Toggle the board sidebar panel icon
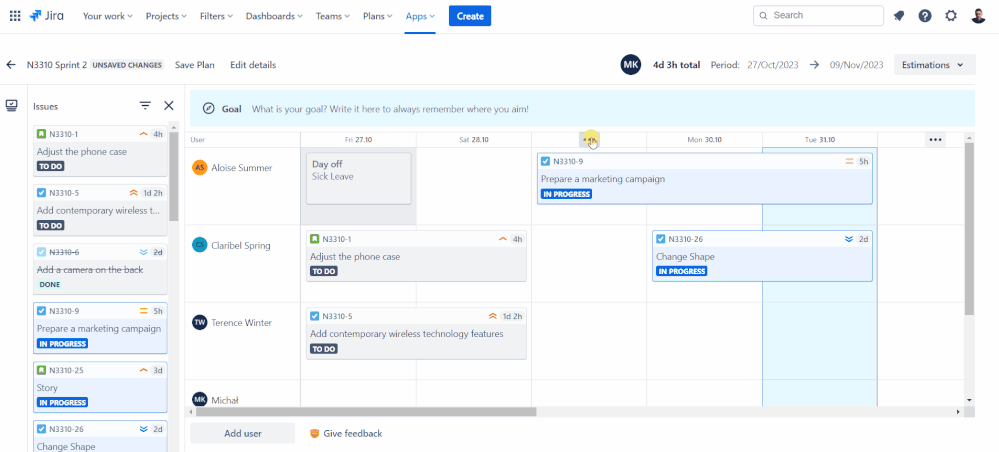This screenshot has height=452, width=999. coord(11,106)
